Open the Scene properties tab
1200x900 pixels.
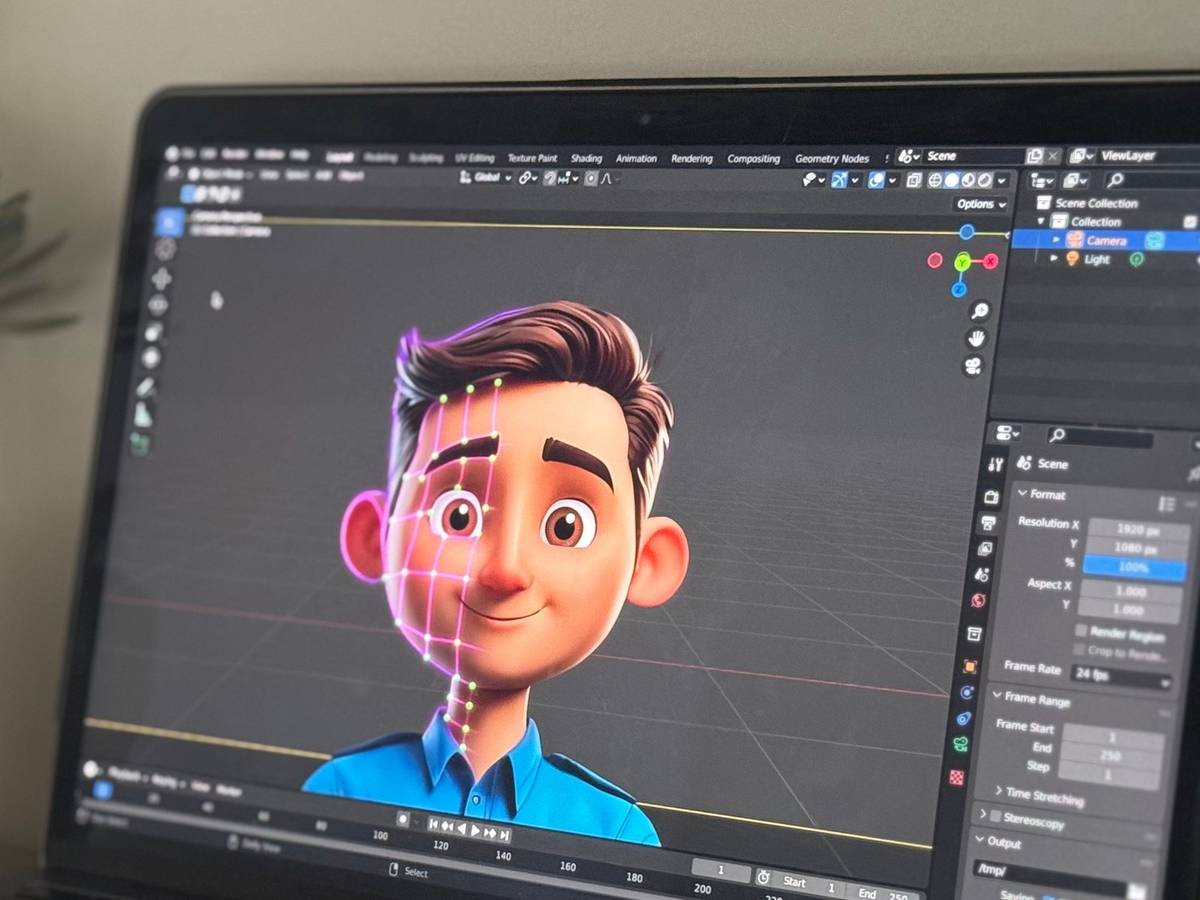pos(982,575)
